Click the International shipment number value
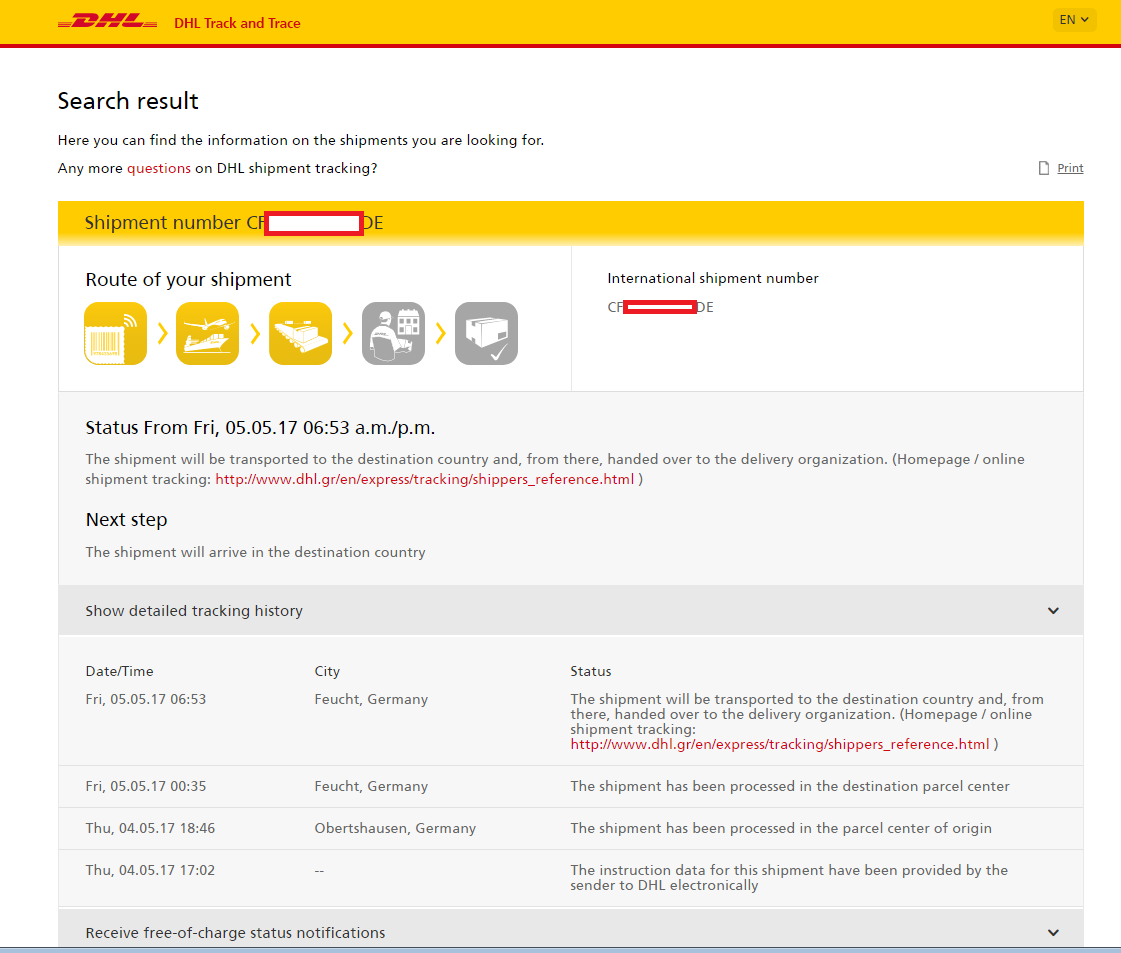This screenshot has width=1121, height=953. [660, 307]
